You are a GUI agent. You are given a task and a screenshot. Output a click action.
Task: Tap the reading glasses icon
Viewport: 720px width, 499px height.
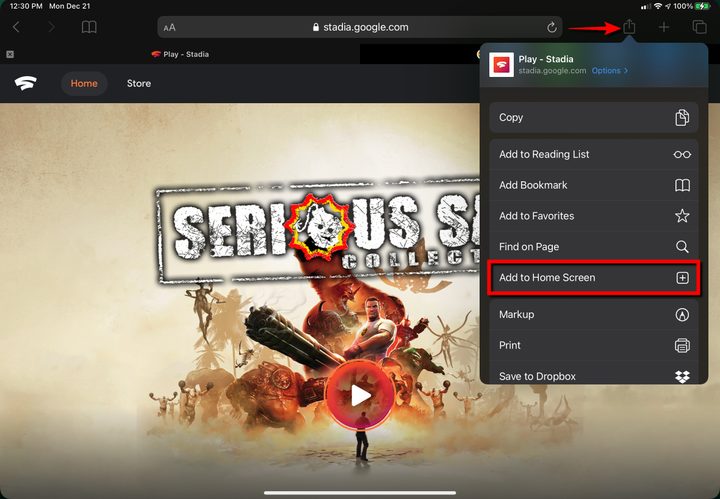tap(682, 155)
